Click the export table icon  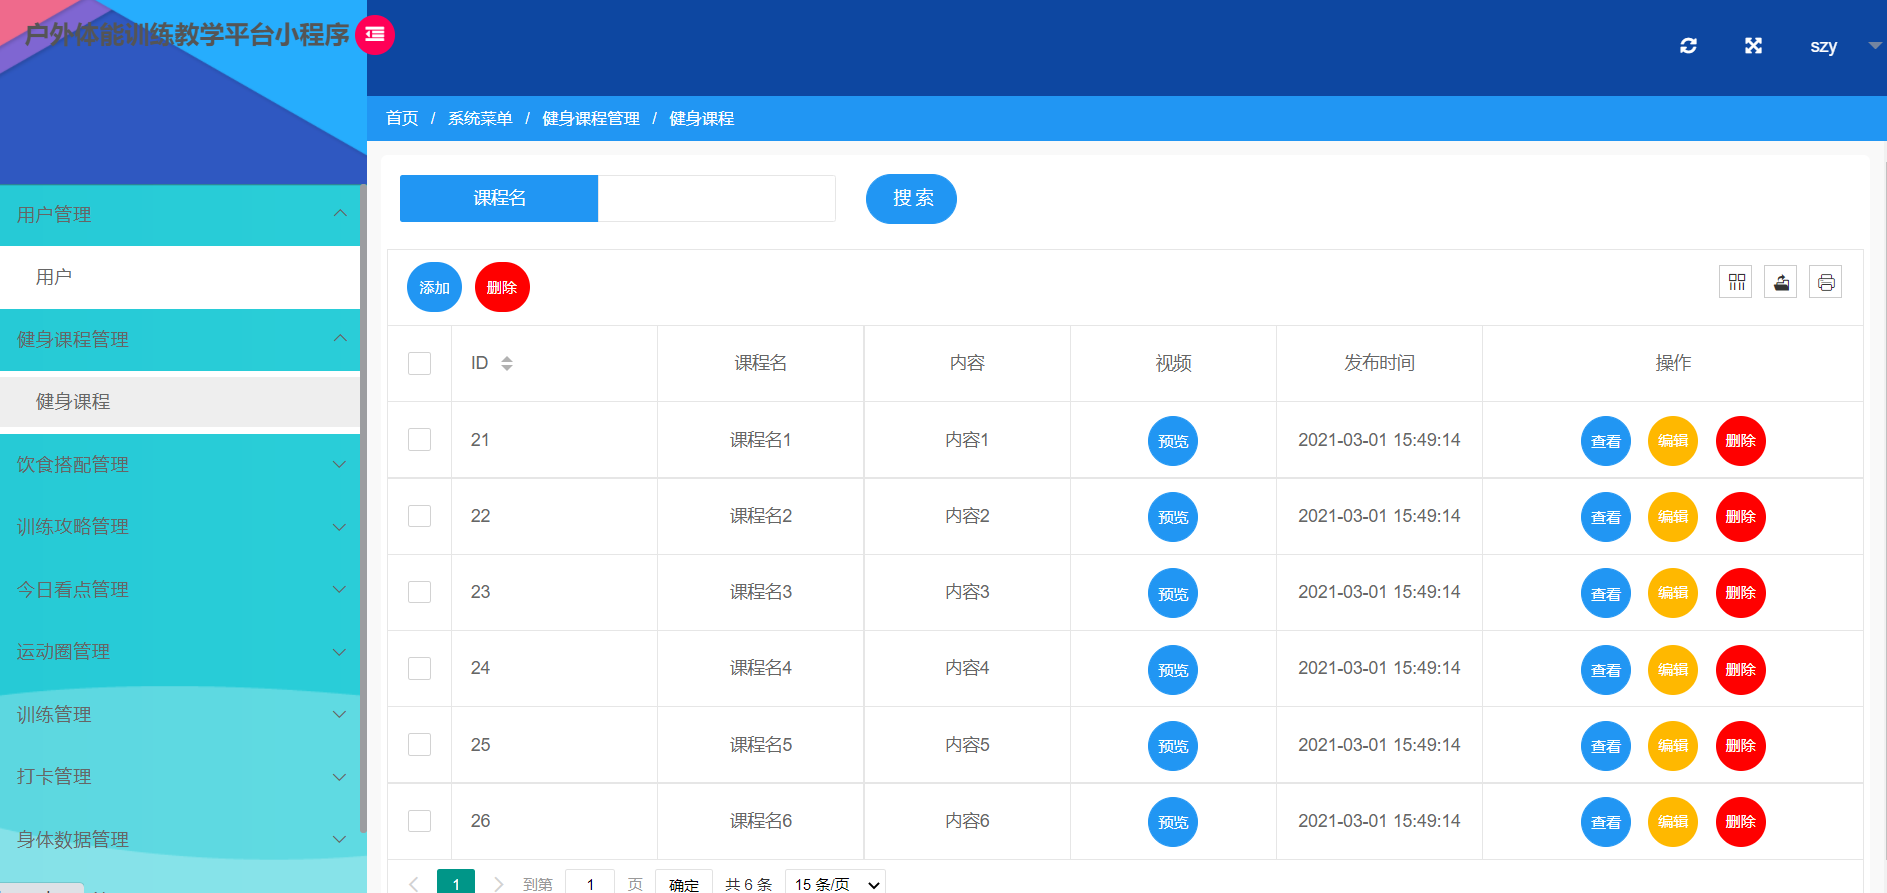pyautogui.click(x=1781, y=282)
